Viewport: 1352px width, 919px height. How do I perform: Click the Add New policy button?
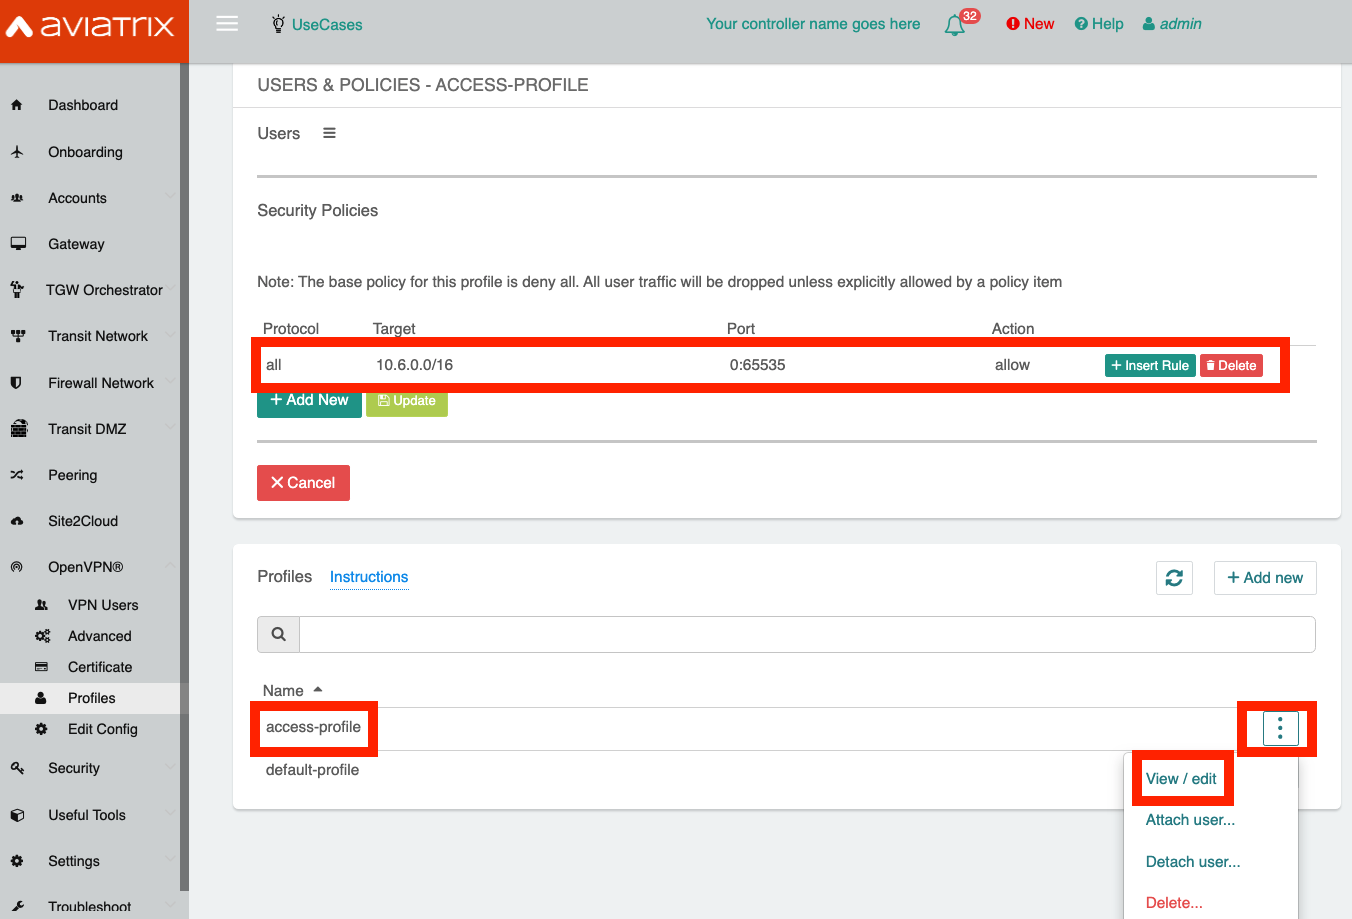[309, 400]
